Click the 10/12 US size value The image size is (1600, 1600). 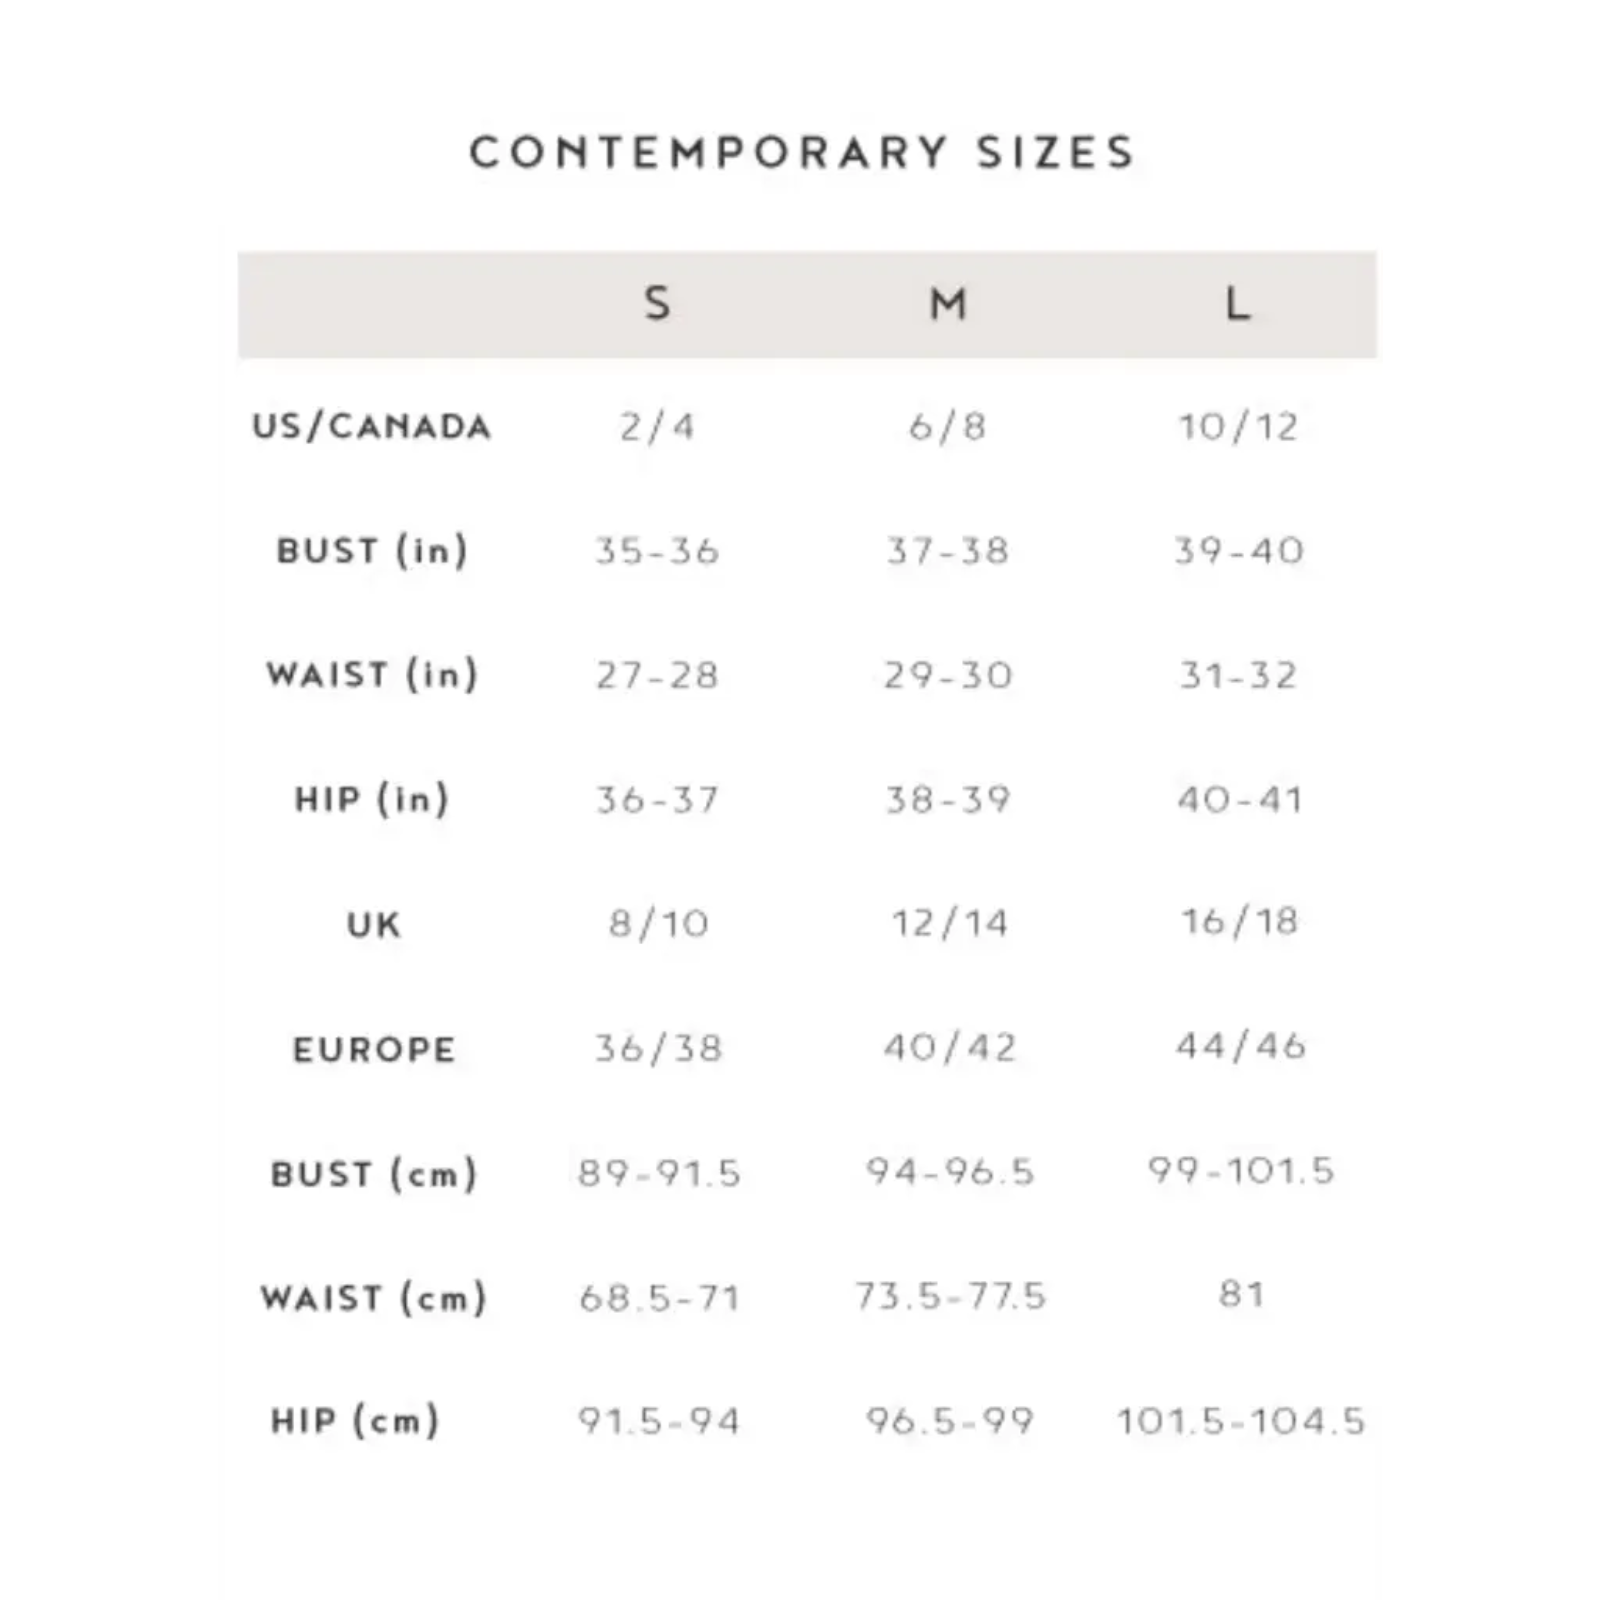click(x=1238, y=427)
